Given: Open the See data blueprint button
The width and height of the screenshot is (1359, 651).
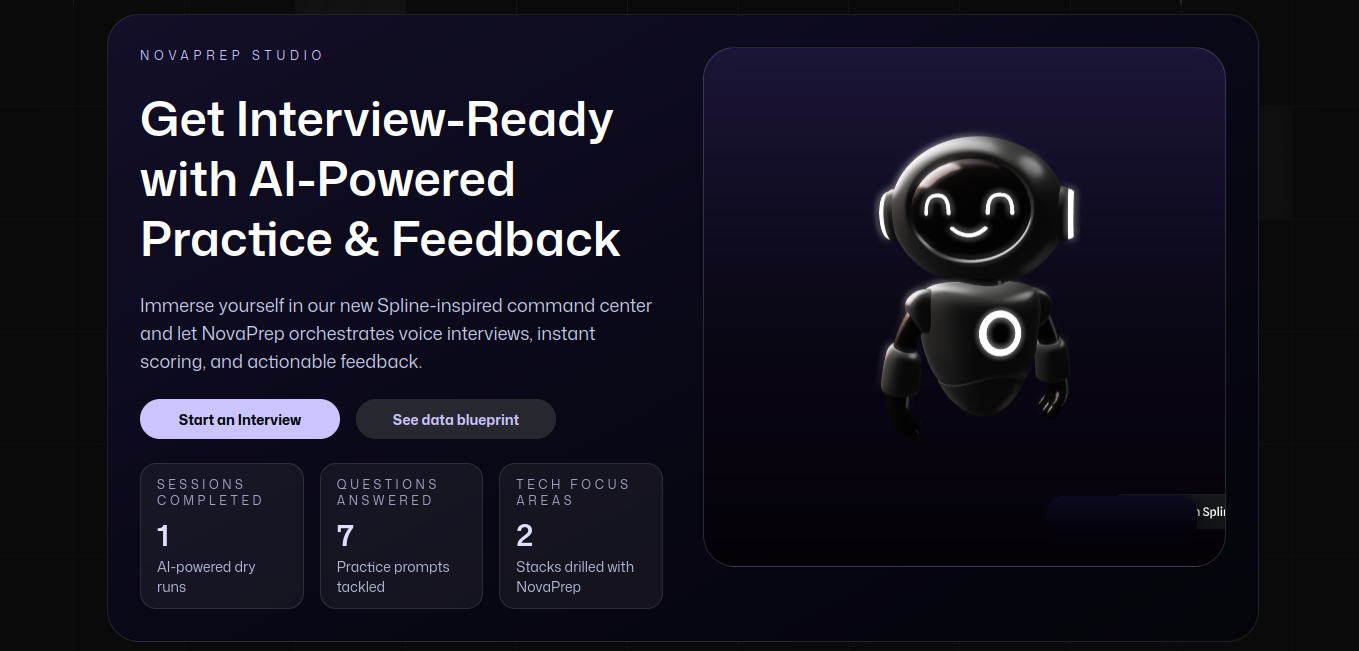Looking at the screenshot, I should pyautogui.click(x=456, y=419).
